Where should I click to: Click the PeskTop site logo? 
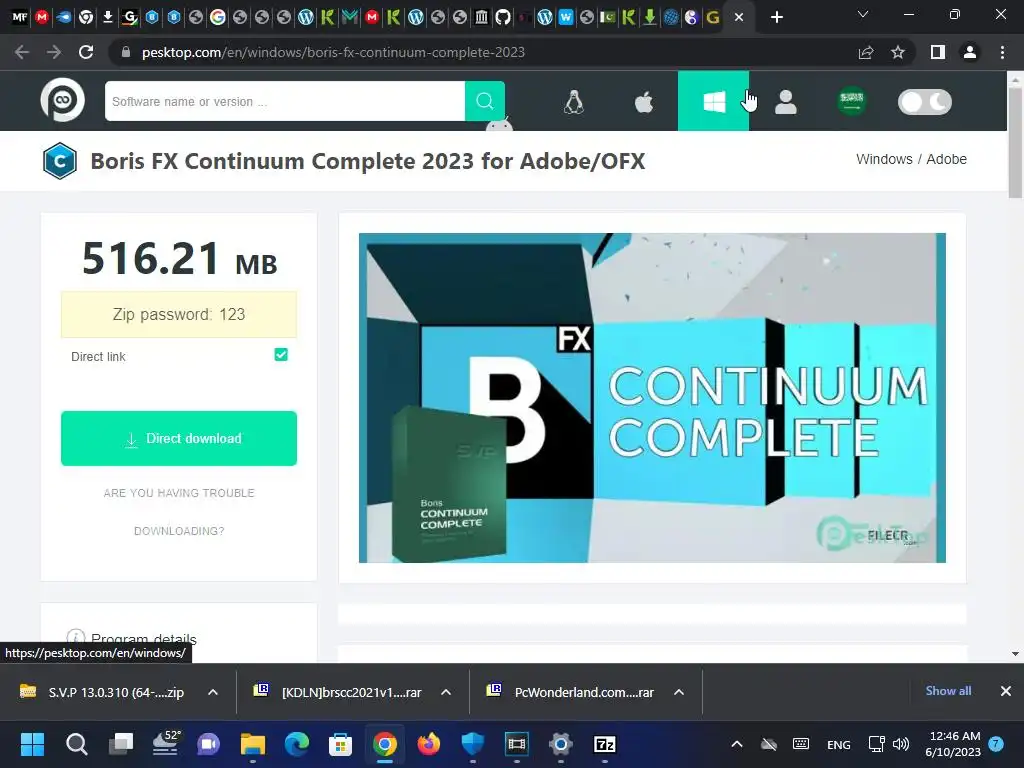tap(63, 100)
